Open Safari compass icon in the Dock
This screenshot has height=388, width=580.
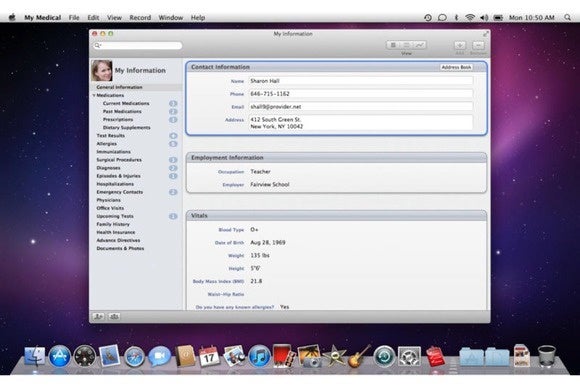(134, 357)
